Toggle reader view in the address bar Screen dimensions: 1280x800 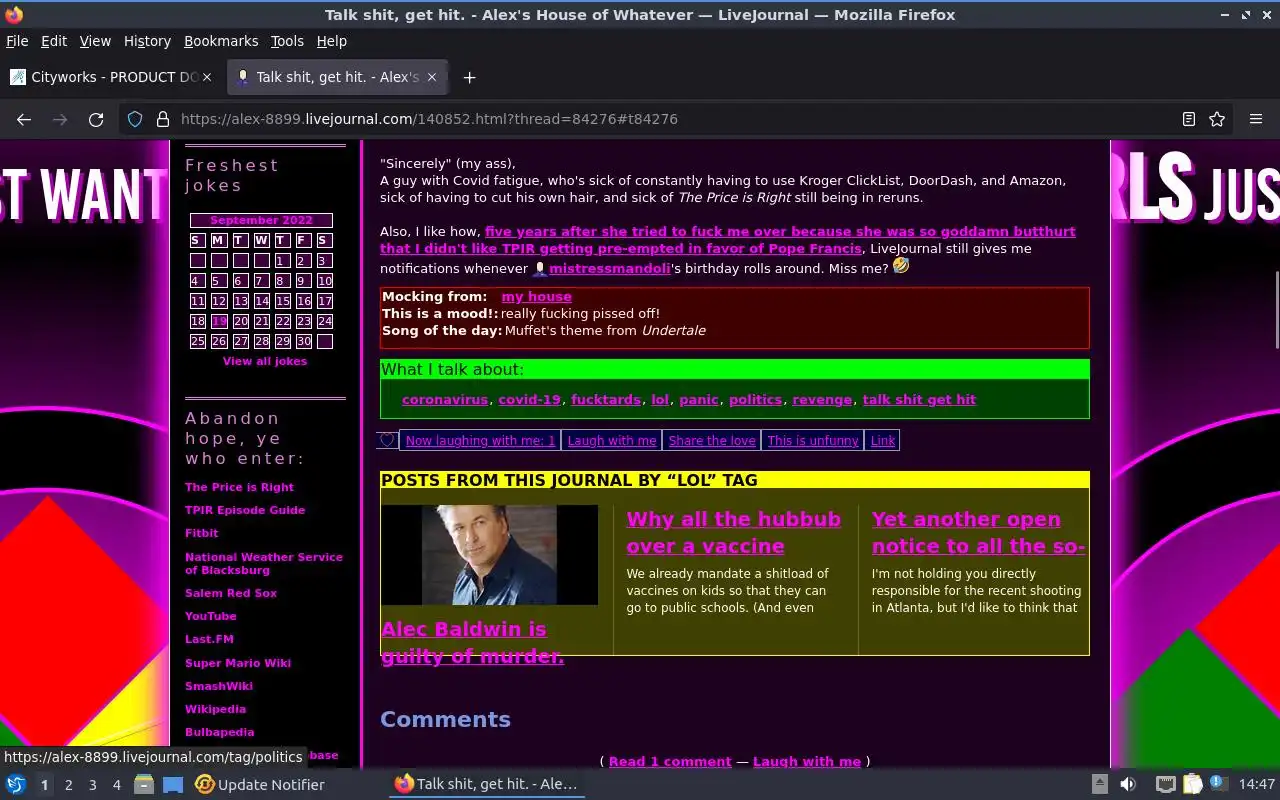[1188, 119]
